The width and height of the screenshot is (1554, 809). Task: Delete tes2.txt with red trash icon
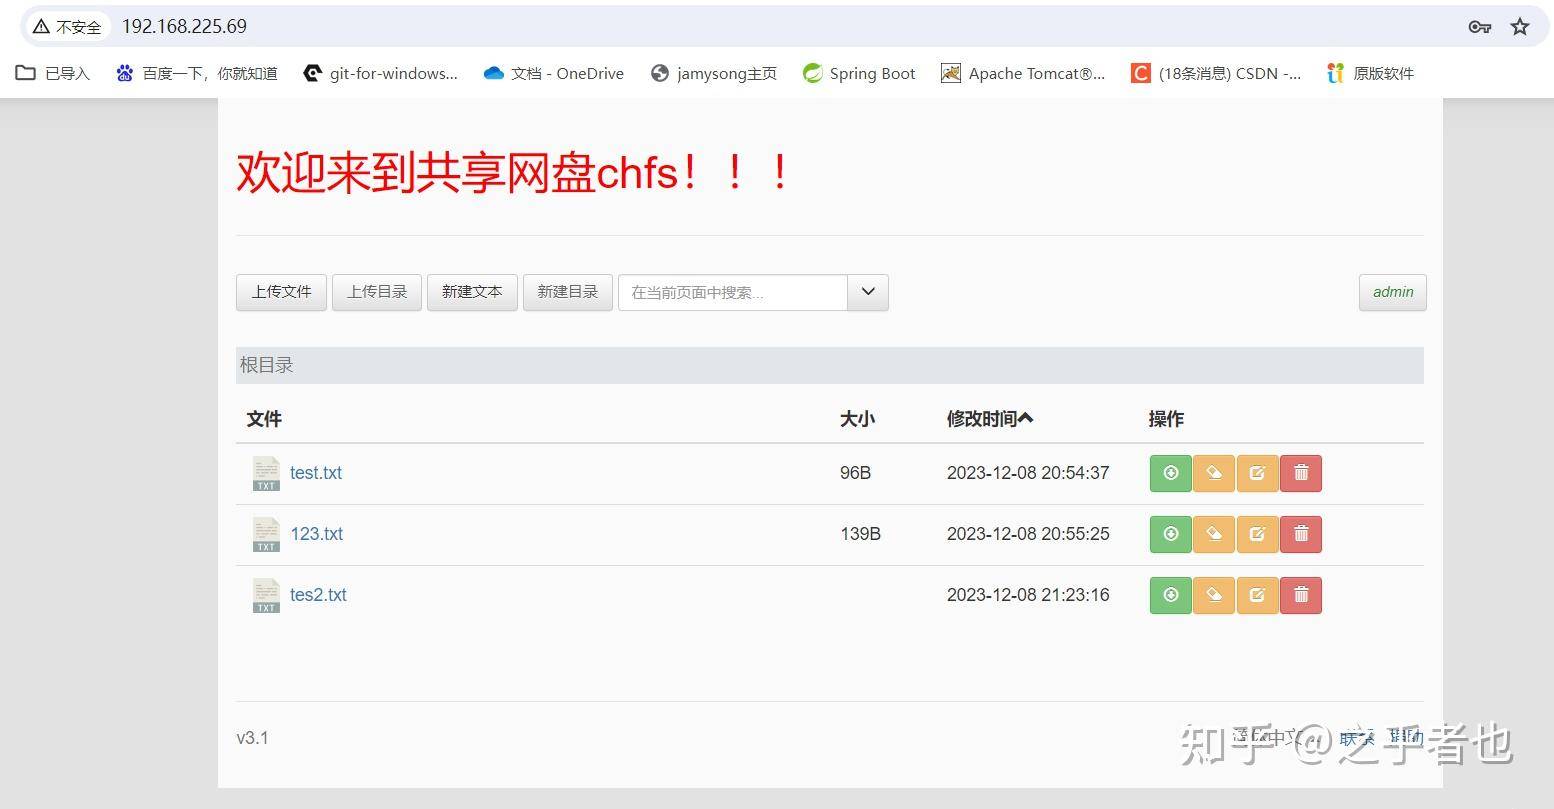tap(1301, 595)
